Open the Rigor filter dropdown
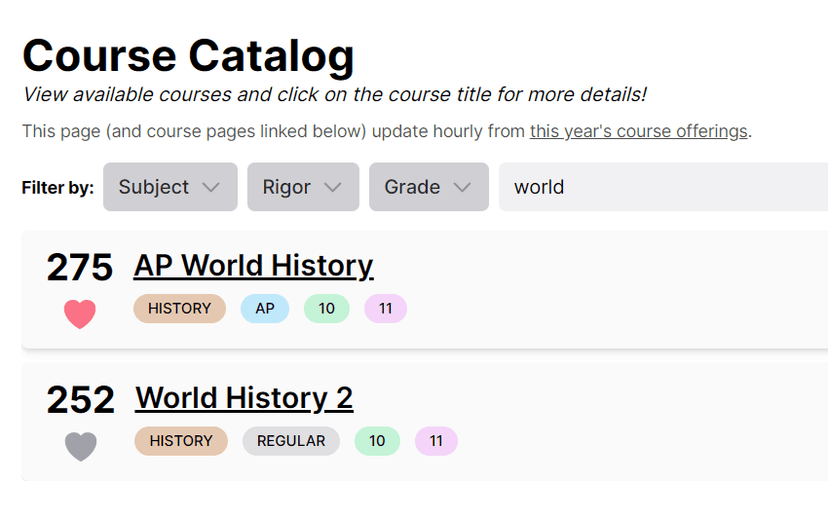This screenshot has height=512, width=828. coord(302,187)
